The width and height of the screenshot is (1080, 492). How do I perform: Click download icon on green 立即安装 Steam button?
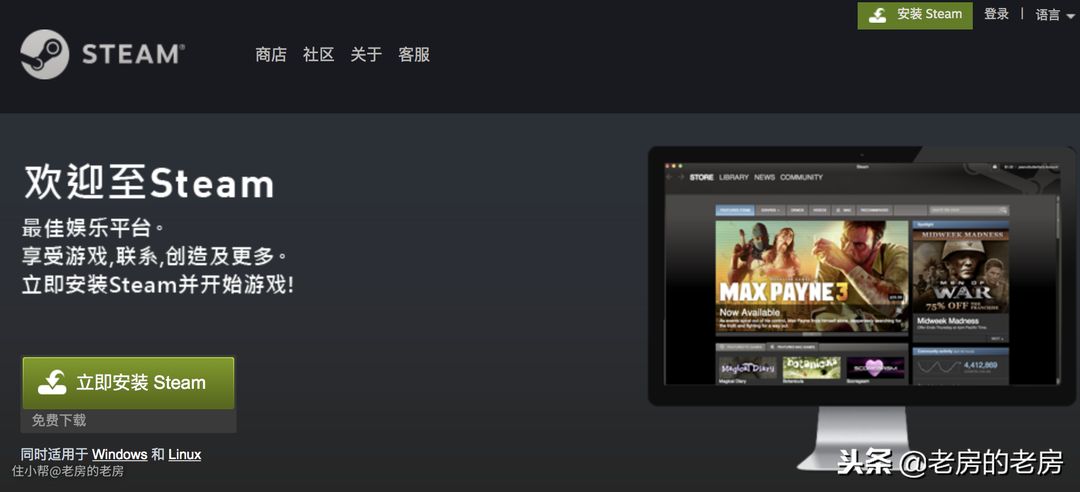click(x=52, y=382)
